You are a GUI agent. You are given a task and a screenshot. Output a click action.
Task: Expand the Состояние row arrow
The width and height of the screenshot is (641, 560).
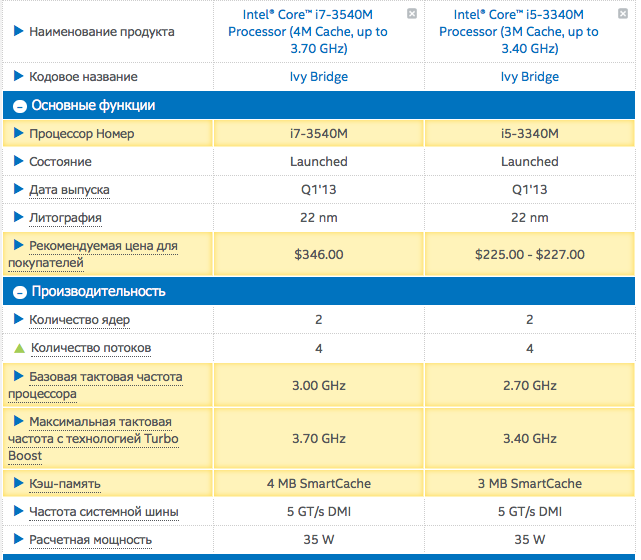[18, 161]
